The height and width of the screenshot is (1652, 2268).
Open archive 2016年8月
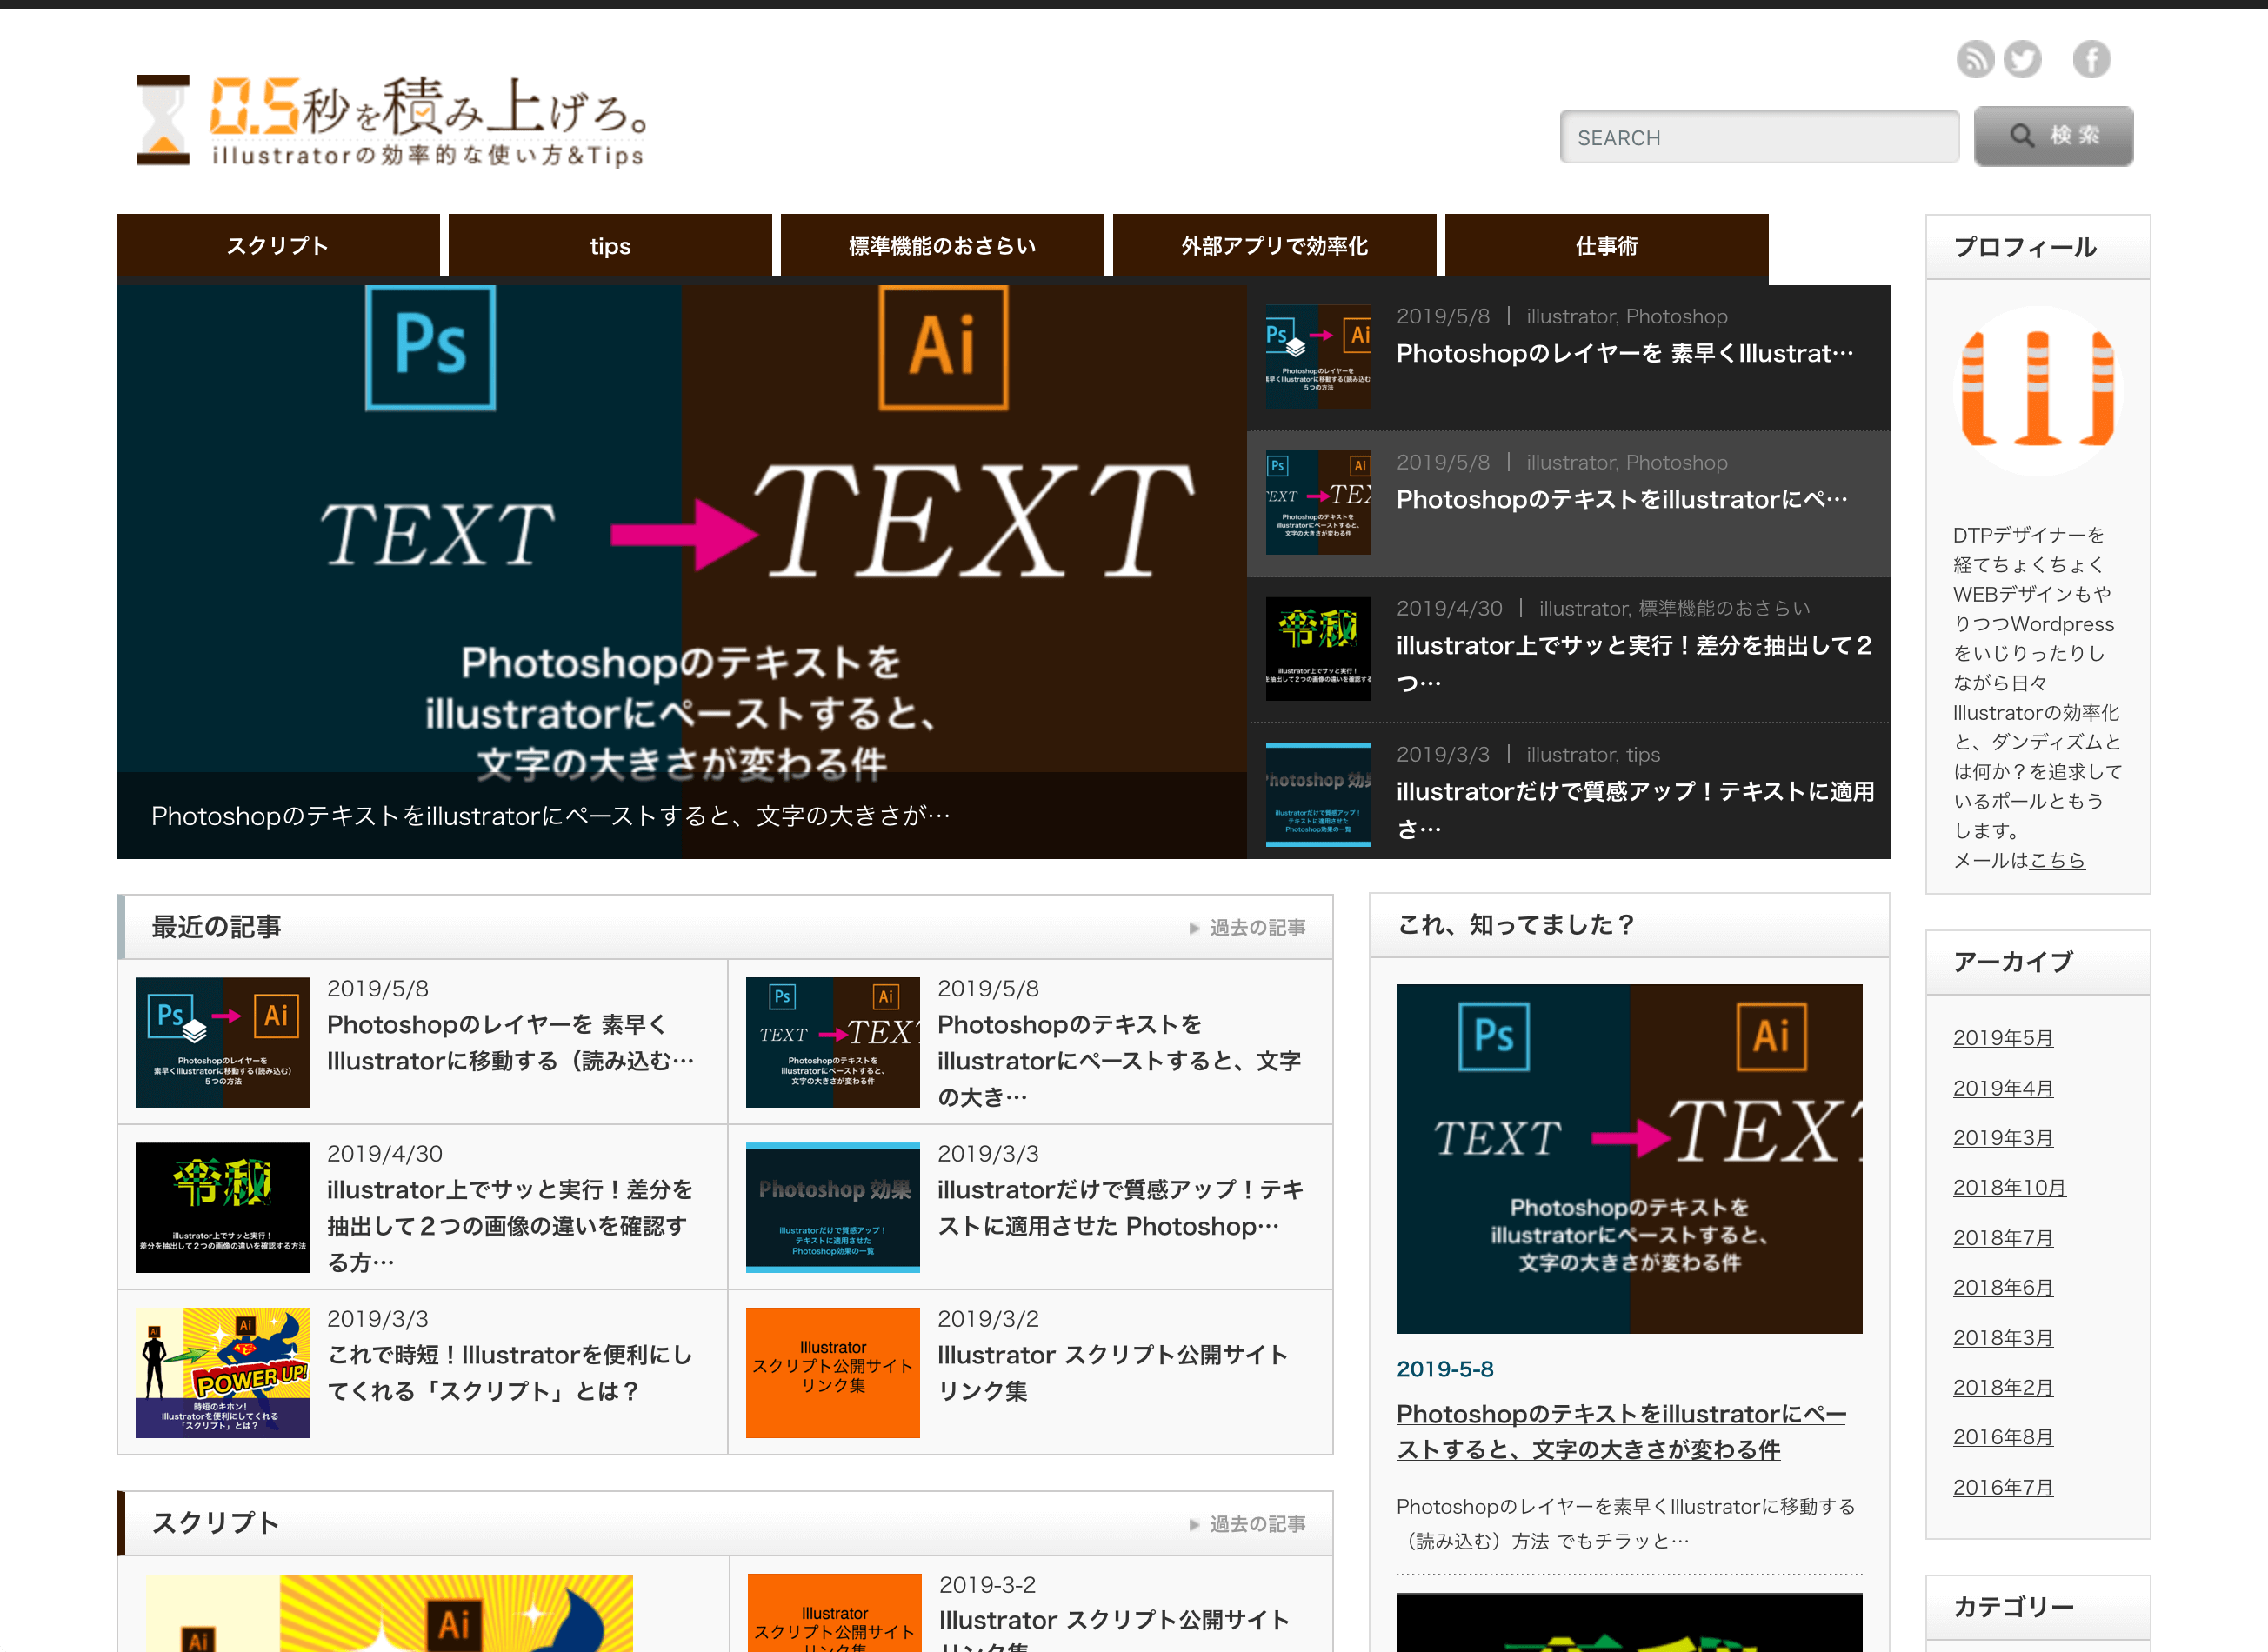point(2003,1437)
